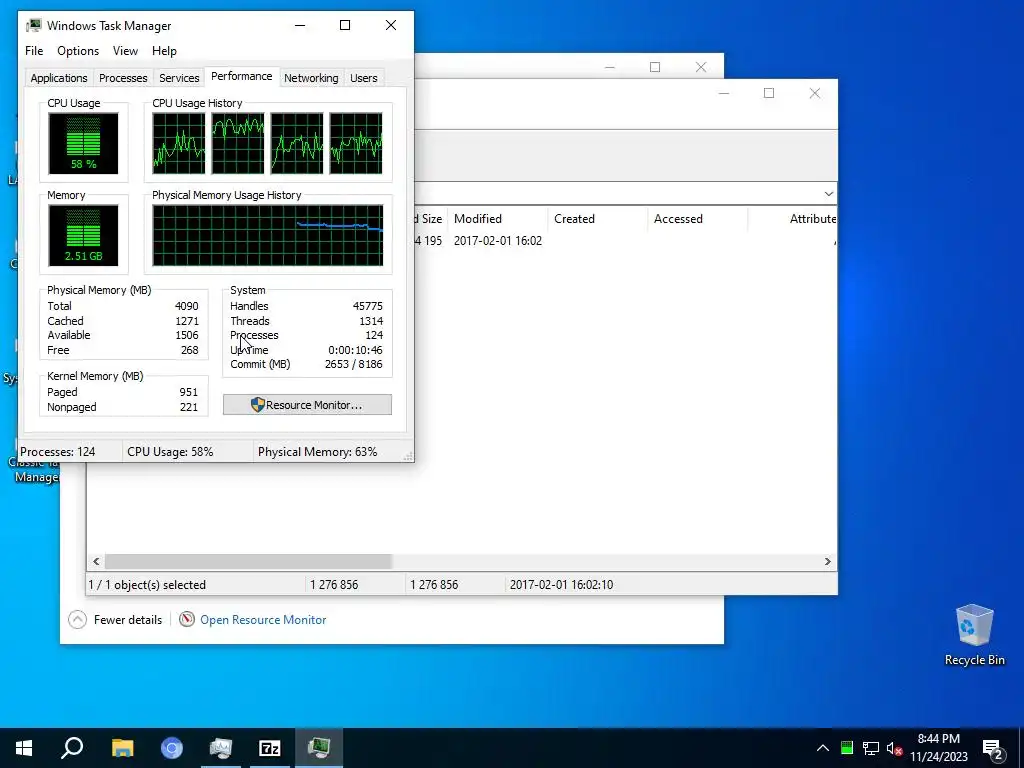Open the Recycle Bin desktop icon
The height and width of the screenshot is (768, 1024).
tap(974, 635)
